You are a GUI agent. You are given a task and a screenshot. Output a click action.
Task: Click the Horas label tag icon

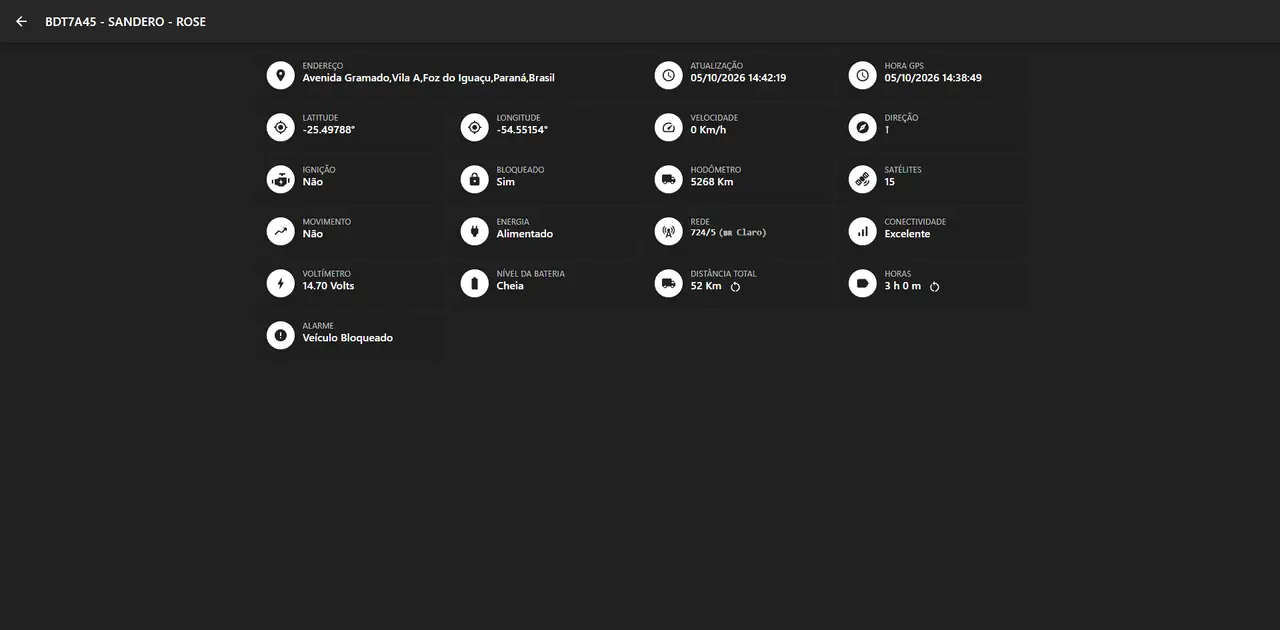(862, 283)
